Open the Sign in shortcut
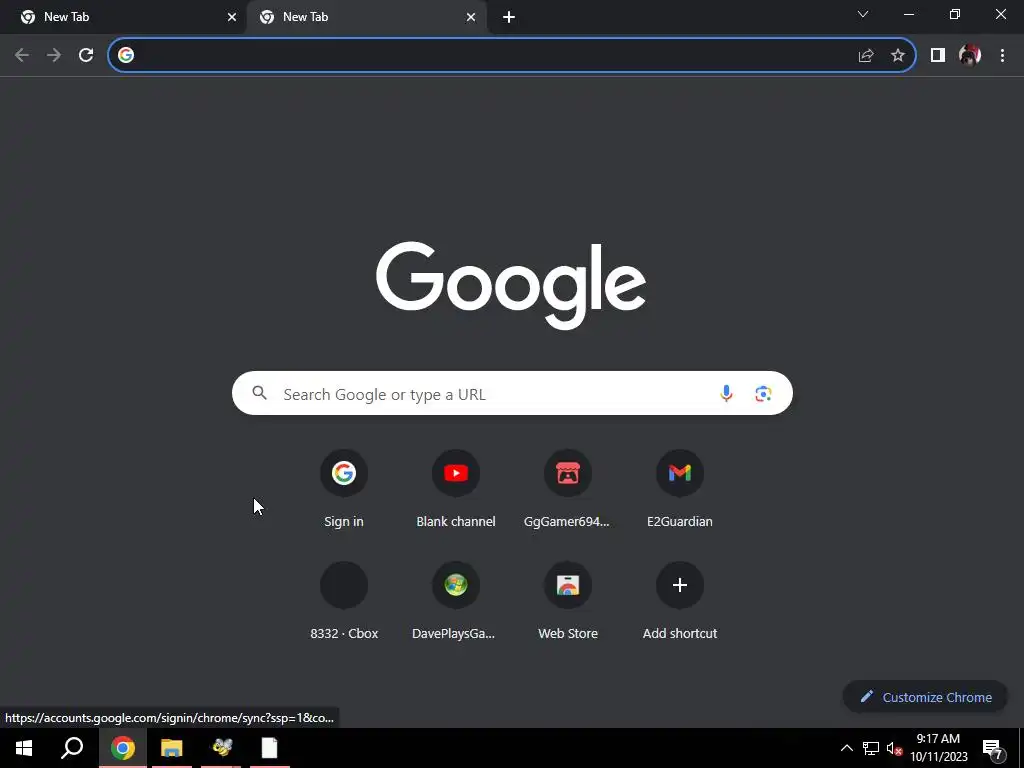This screenshot has height=768, width=1024. pyautogui.click(x=344, y=488)
